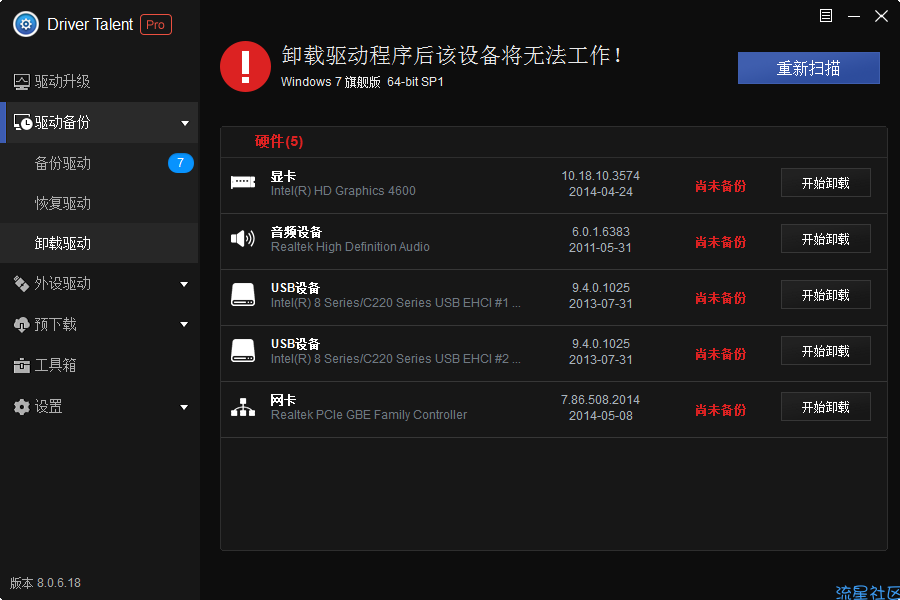
Task: Click 尚未备份 status in 音频设备 row
Action: (x=720, y=242)
